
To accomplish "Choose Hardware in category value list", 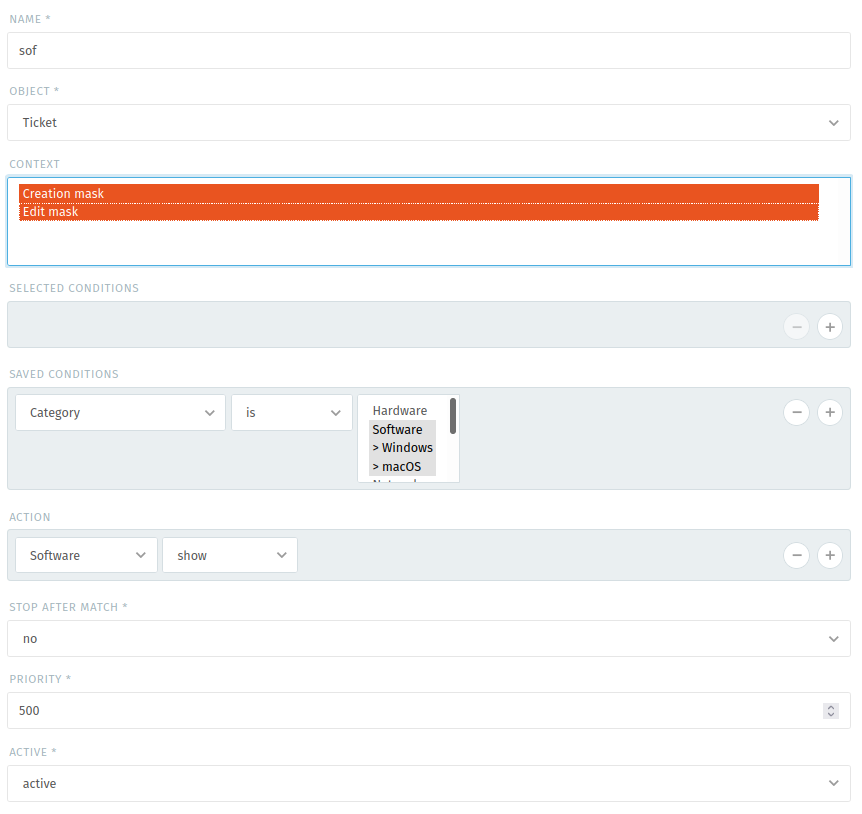I will 400,411.
